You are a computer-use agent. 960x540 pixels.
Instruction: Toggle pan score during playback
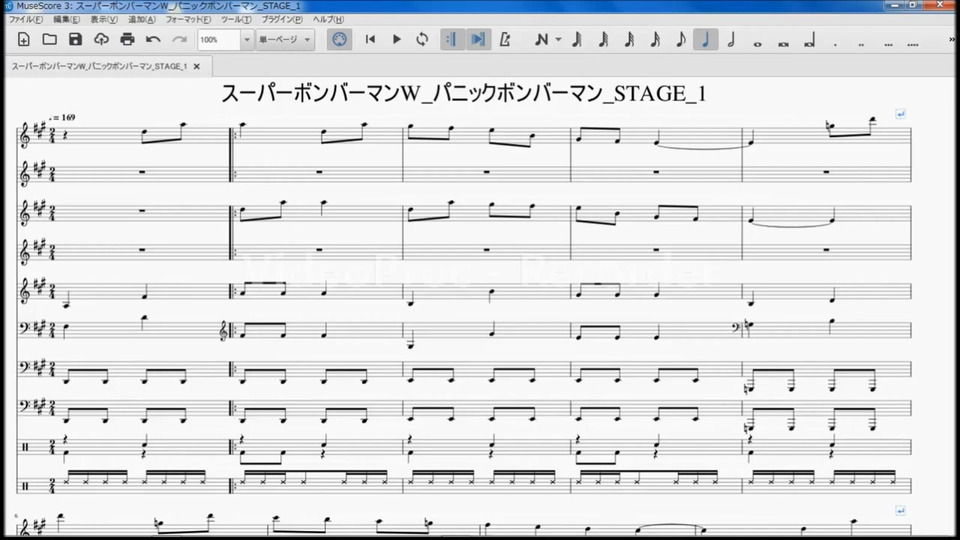[x=478, y=40]
